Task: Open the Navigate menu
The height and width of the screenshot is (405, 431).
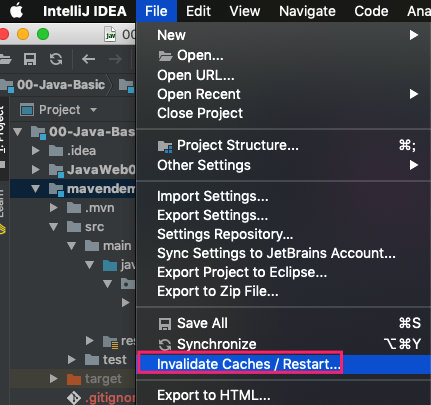Action: [x=307, y=11]
